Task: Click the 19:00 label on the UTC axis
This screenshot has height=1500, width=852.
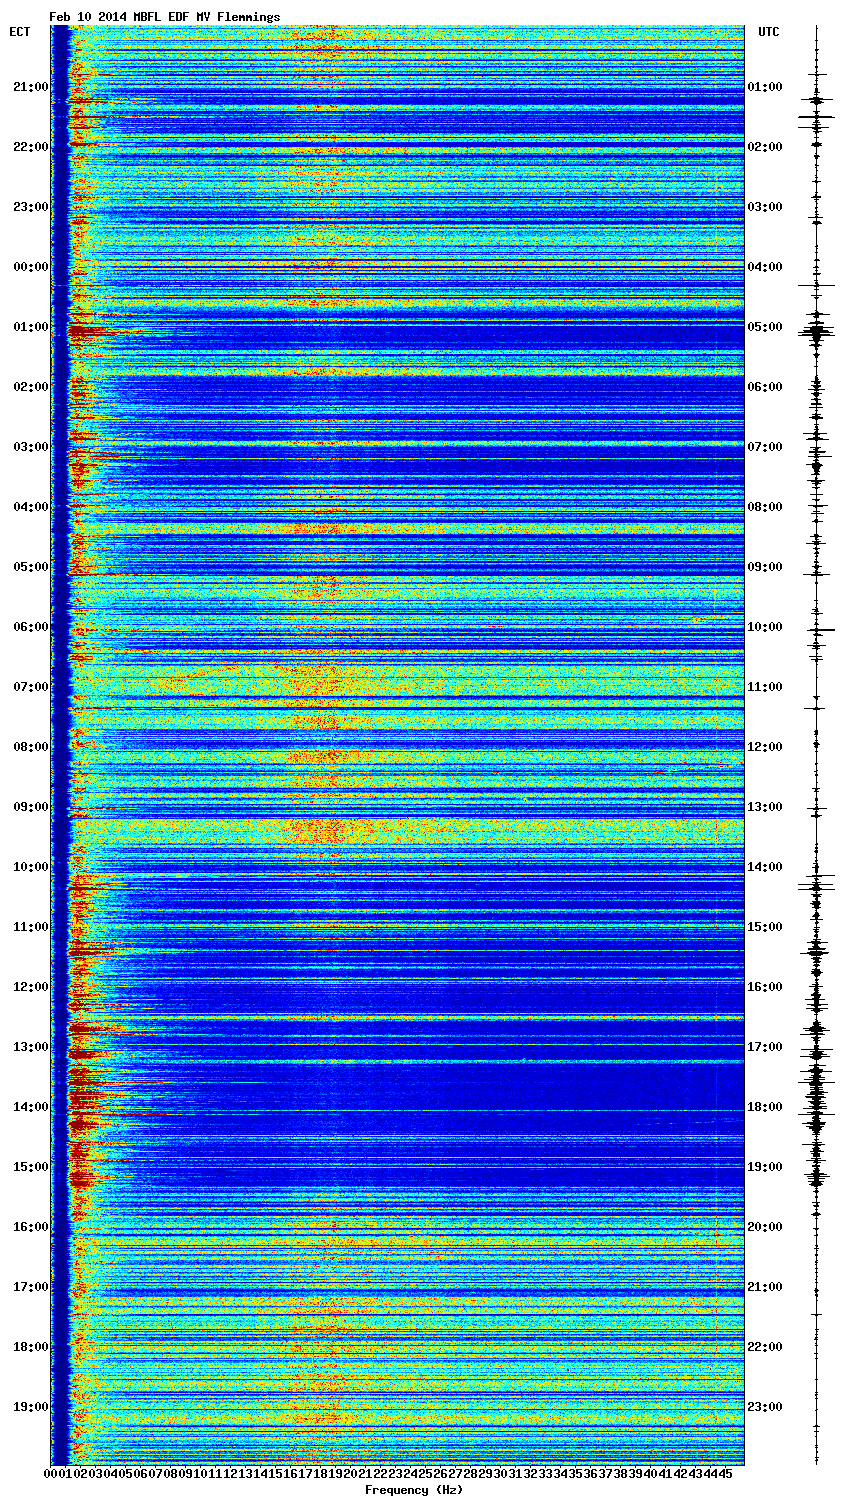Action: coord(765,1167)
